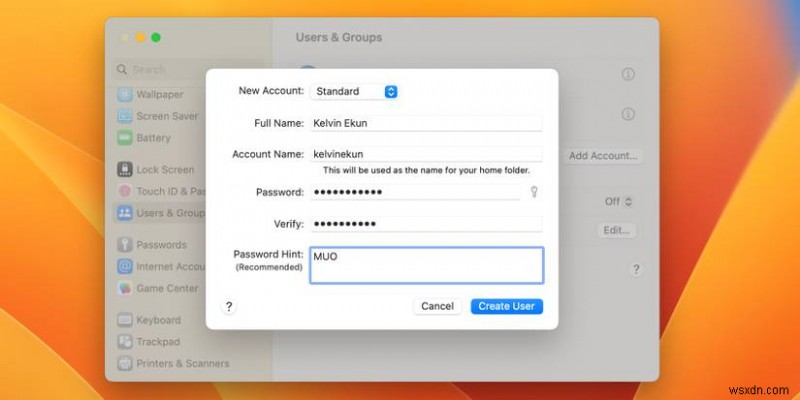Click the Create User button
The width and height of the screenshot is (800, 400).
tap(507, 306)
